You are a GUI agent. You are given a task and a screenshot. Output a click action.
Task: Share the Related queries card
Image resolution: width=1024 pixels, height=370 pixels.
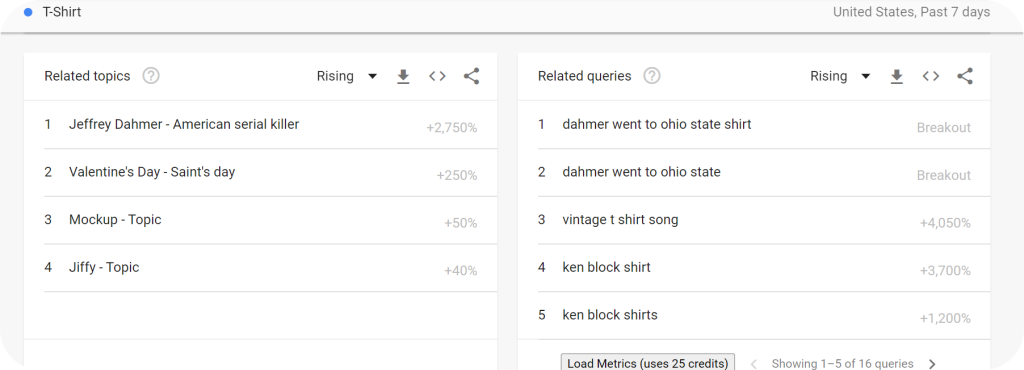pos(965,76)
